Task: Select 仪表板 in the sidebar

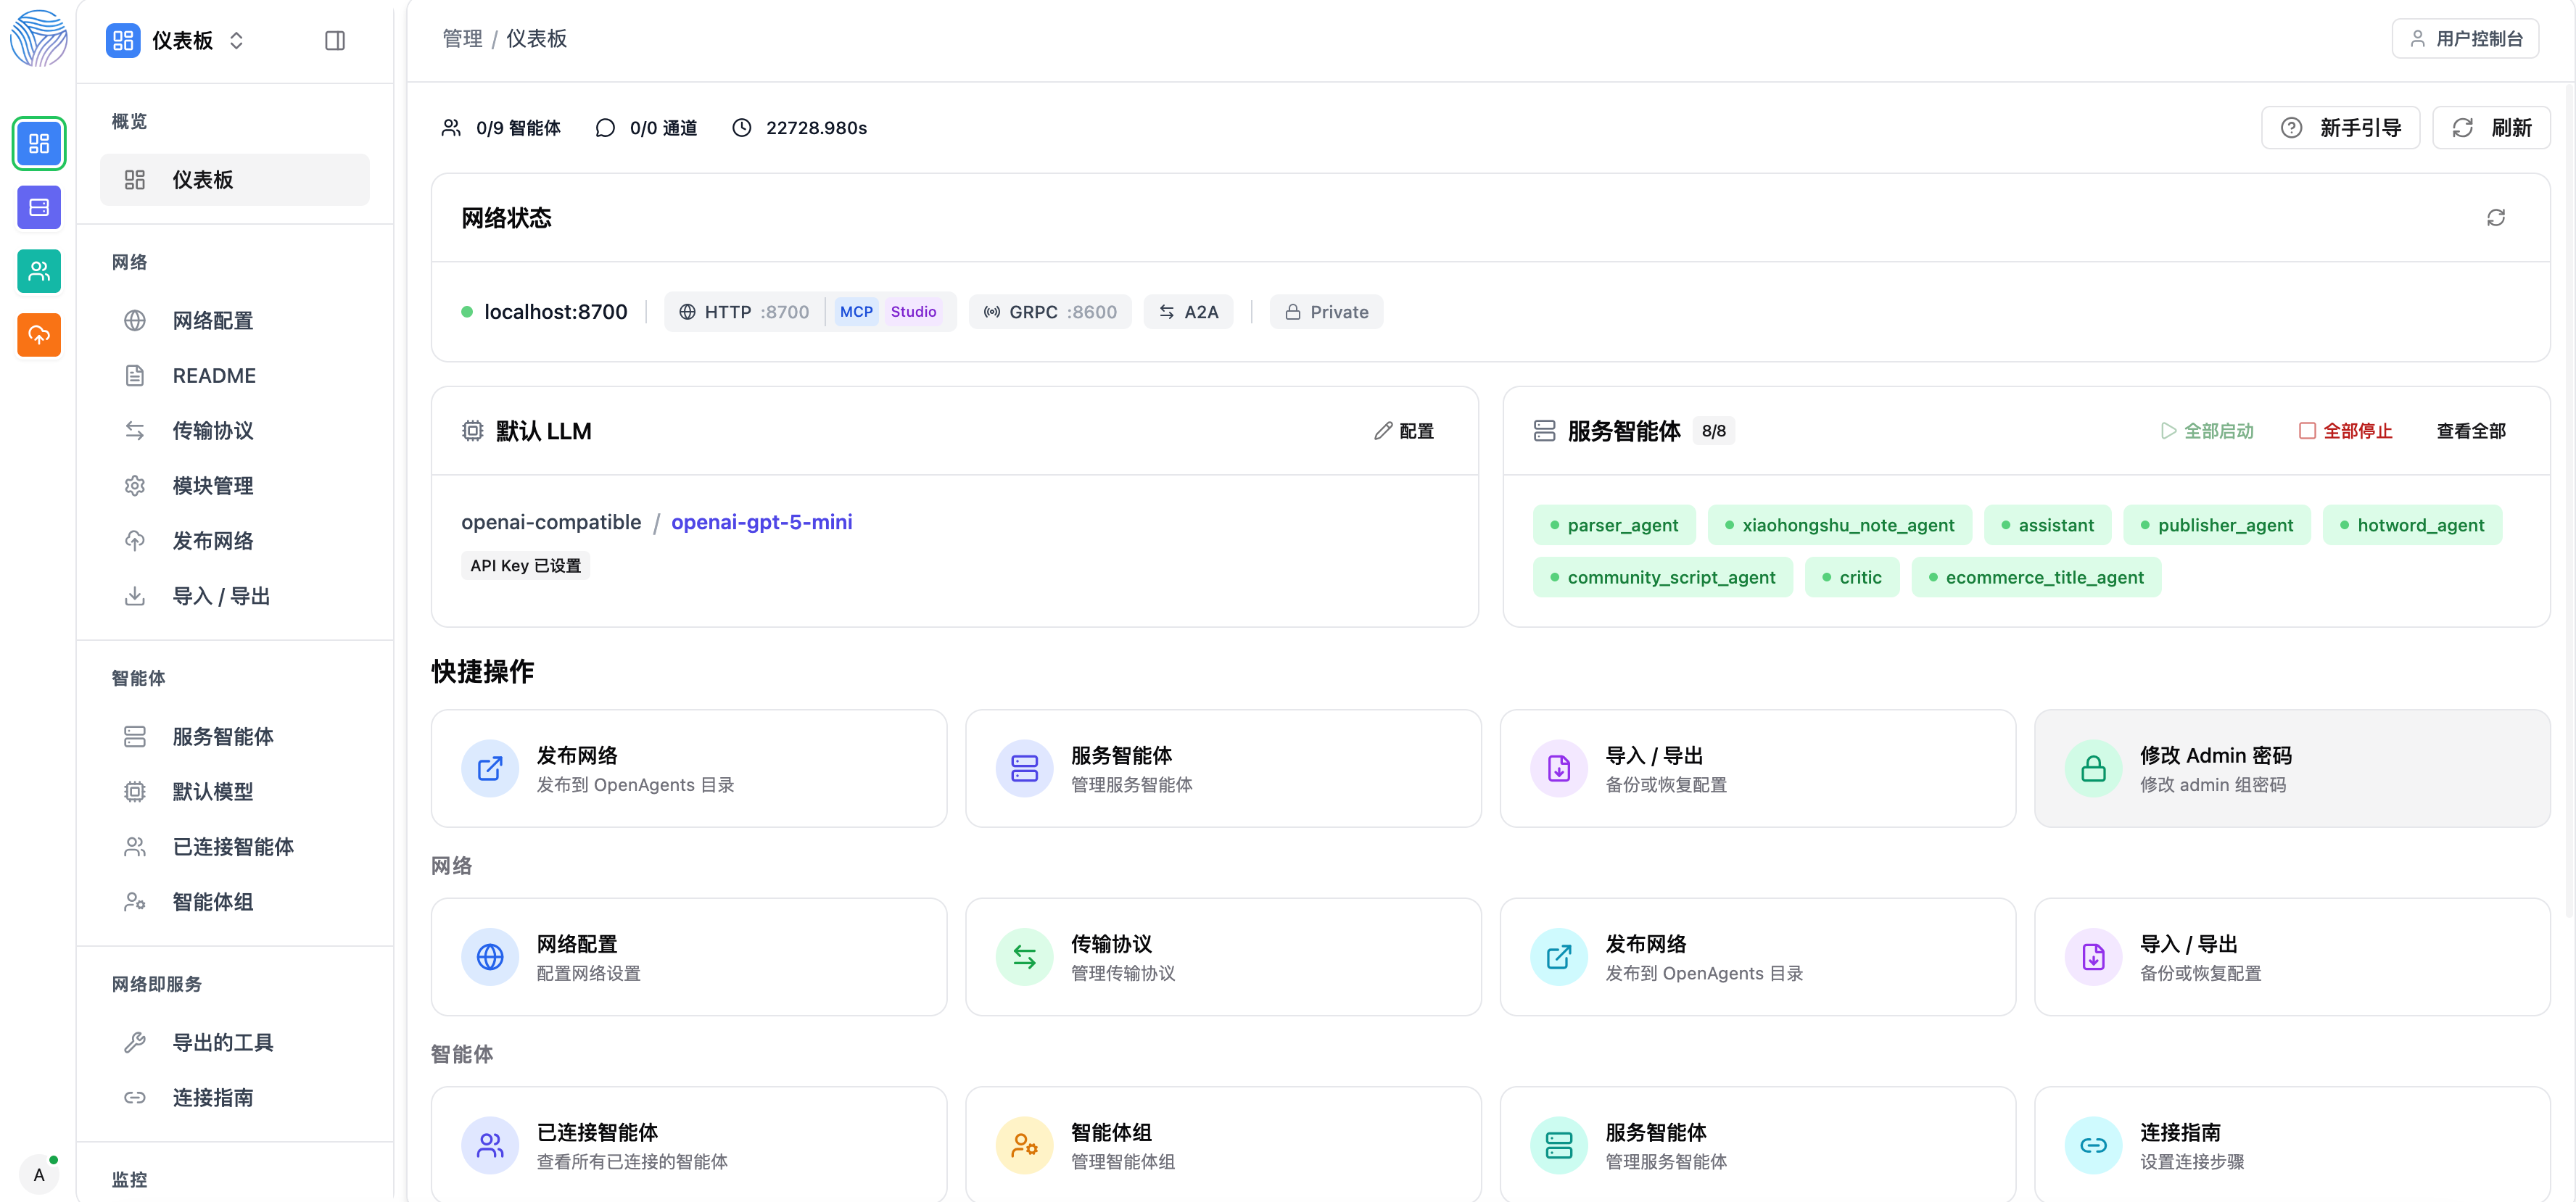Action: click(x=235, y=180)
